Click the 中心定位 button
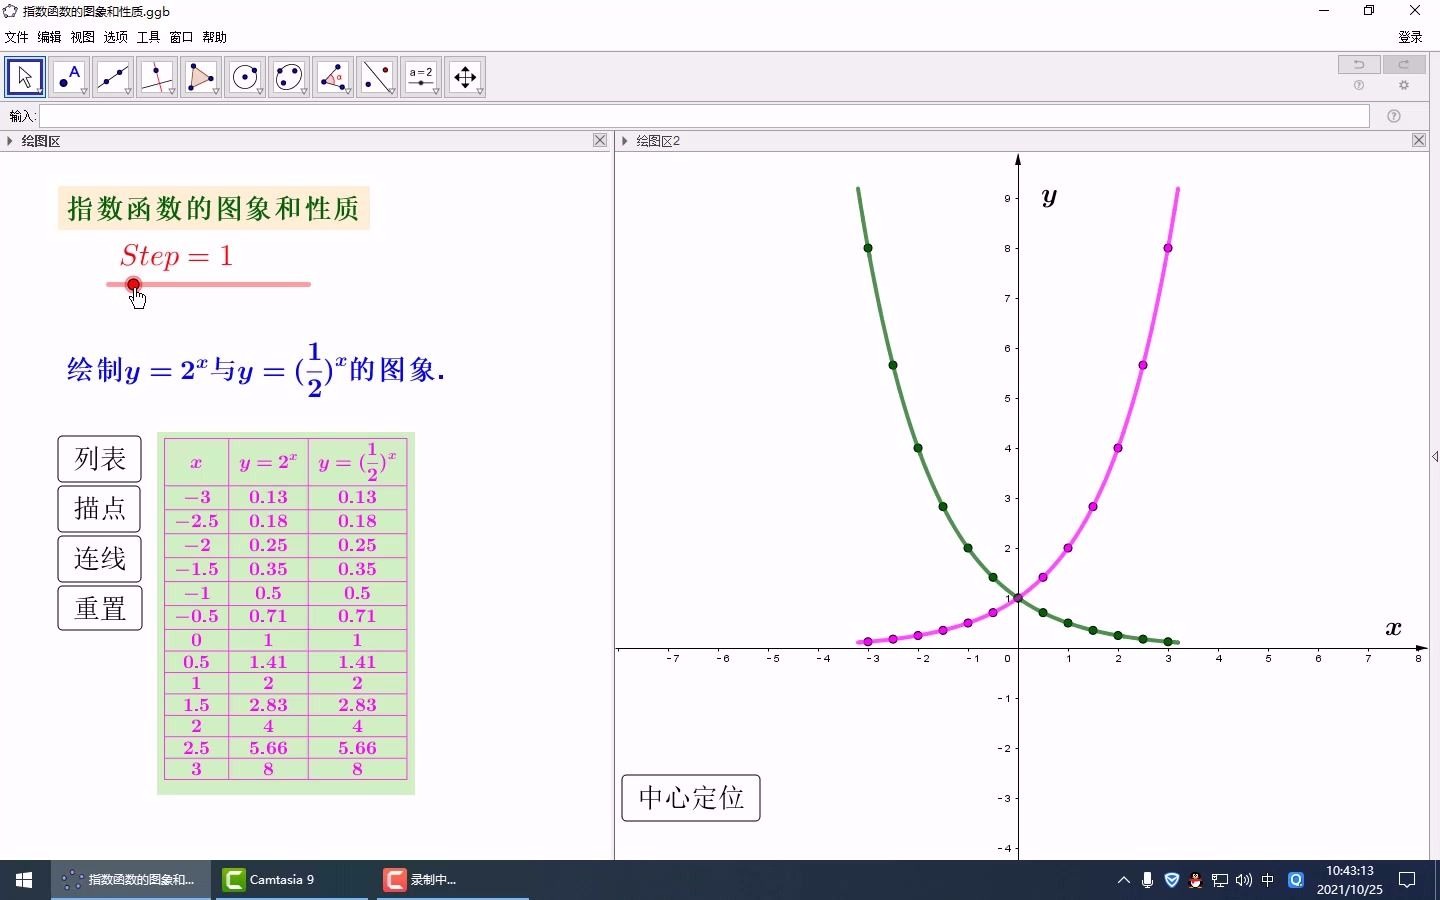1440x900 pixels. [x=691, y=798]
